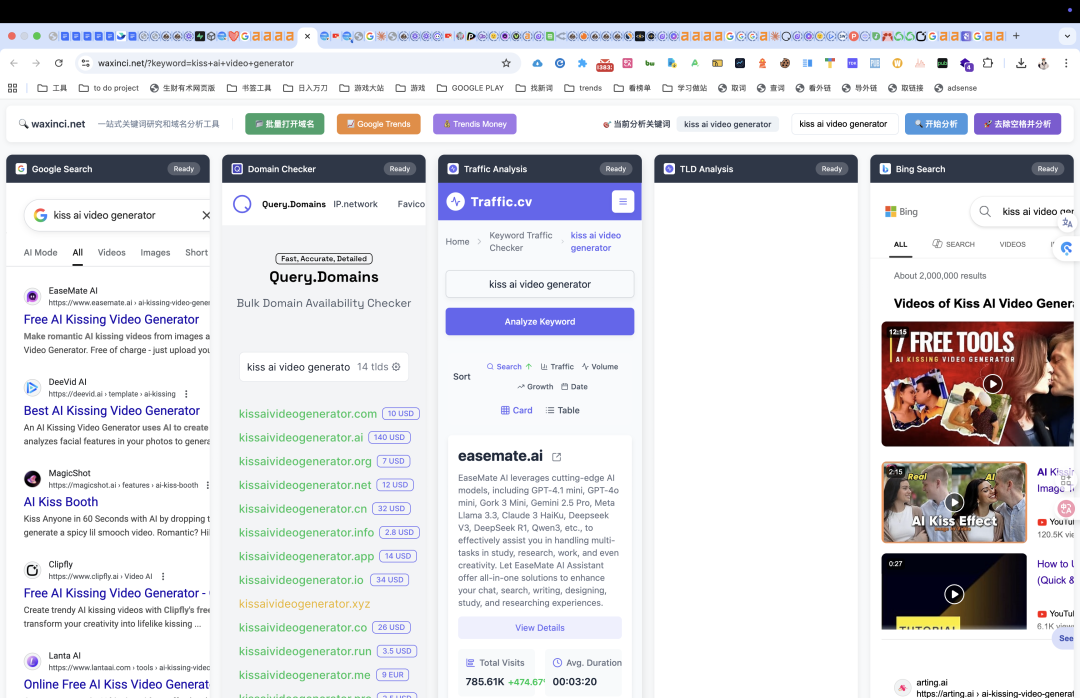Select Google AI Mode tab

pos(41,252)
